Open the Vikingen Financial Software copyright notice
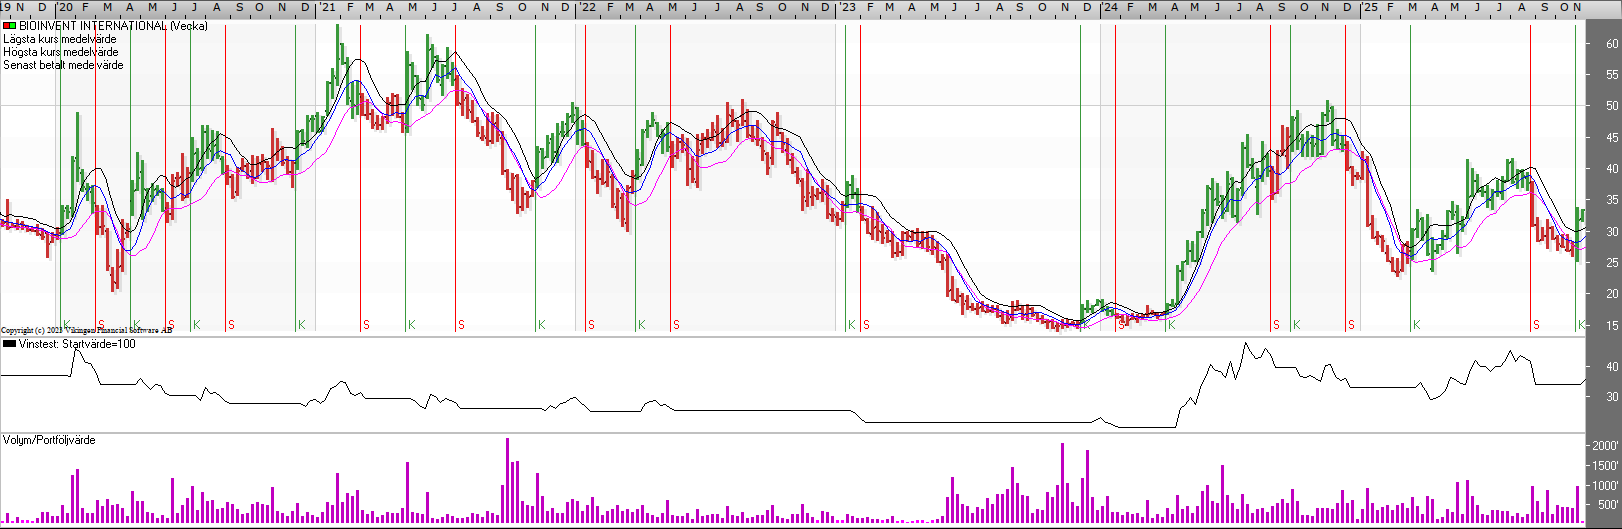Viewport: 1622px width, 529px height. [87, 330]
